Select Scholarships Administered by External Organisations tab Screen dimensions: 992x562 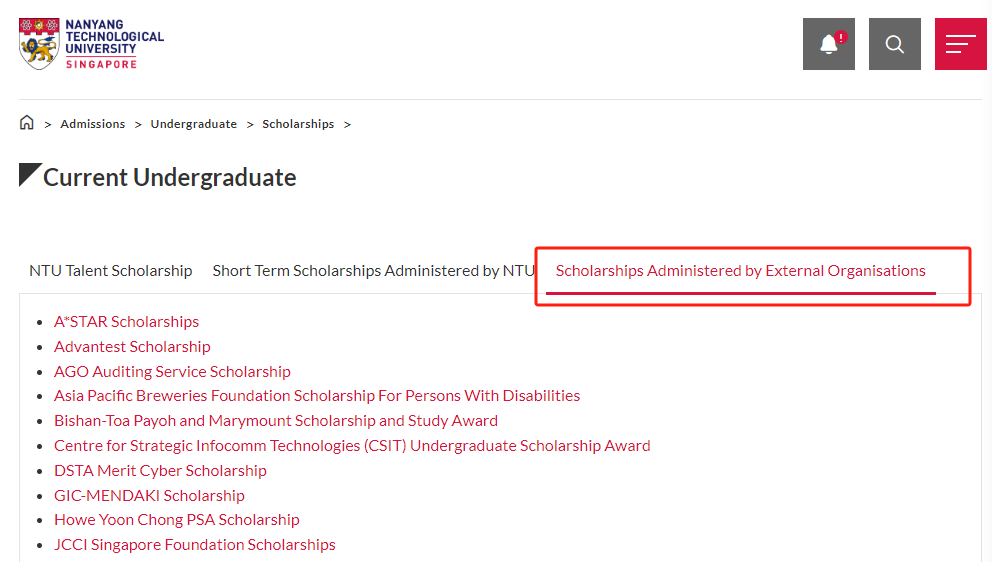click(740, 271)
